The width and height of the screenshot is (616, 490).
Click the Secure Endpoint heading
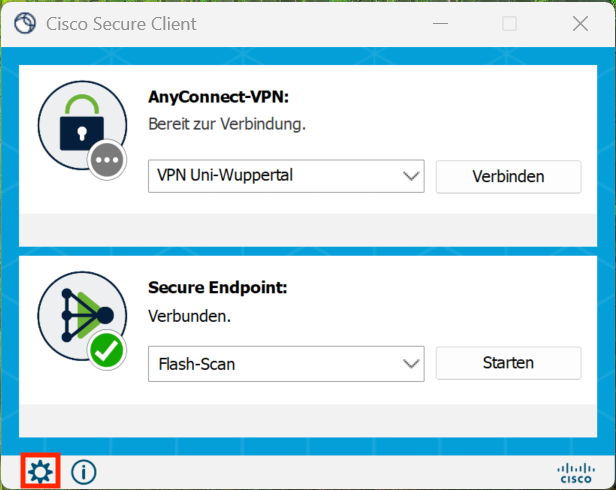click(x=217, y=287)
